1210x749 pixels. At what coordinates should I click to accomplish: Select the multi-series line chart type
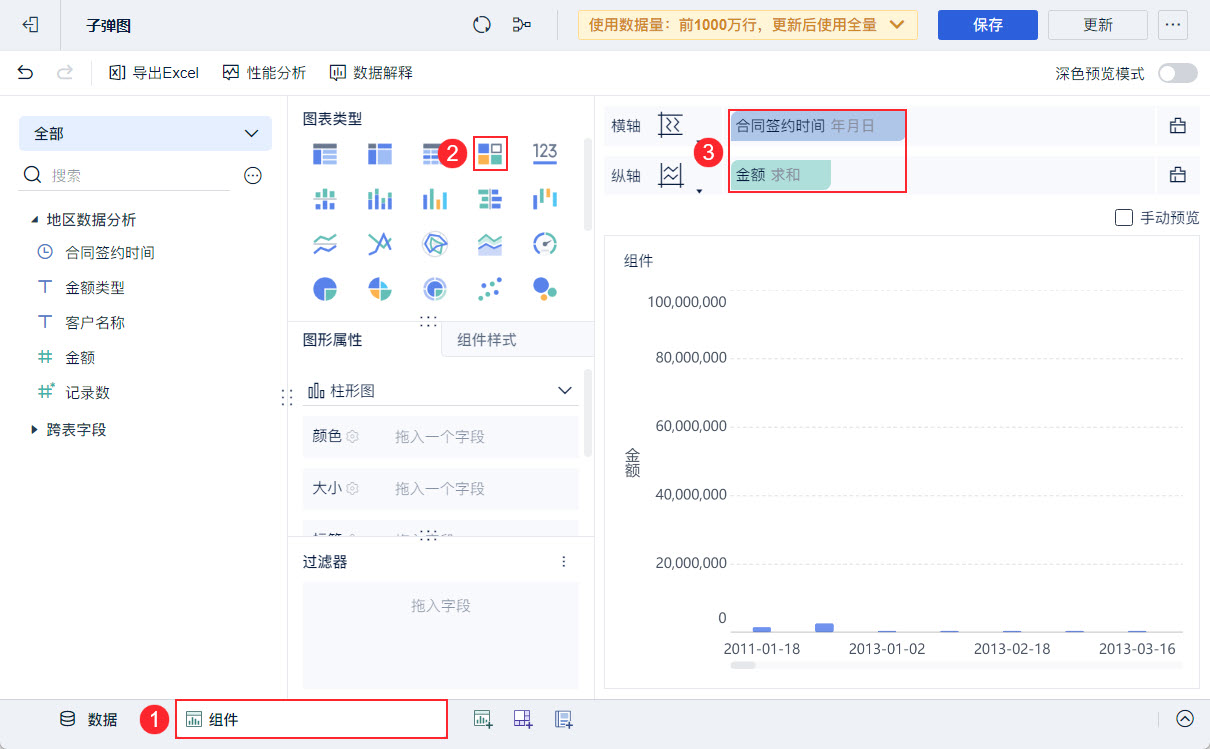coord(380,243)
